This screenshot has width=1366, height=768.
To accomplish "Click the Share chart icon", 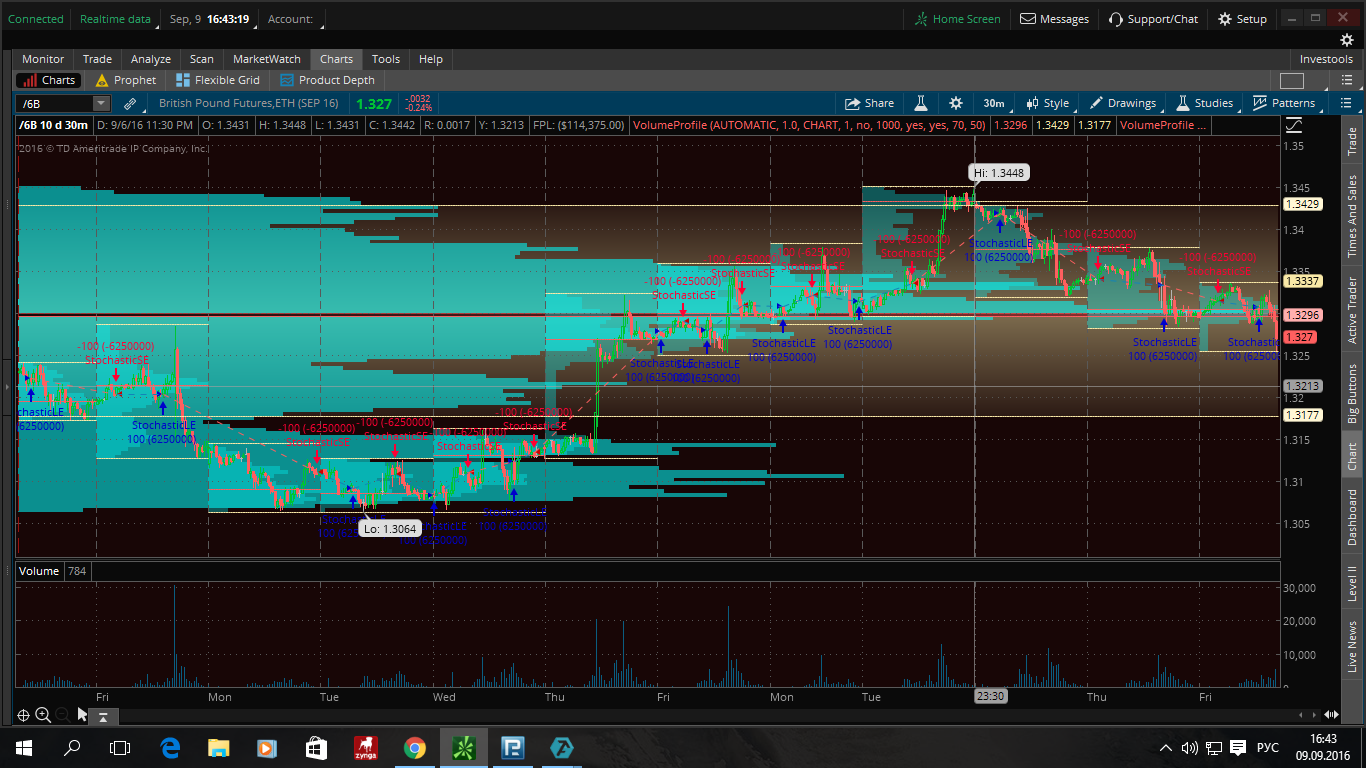I will click(868, 103).
